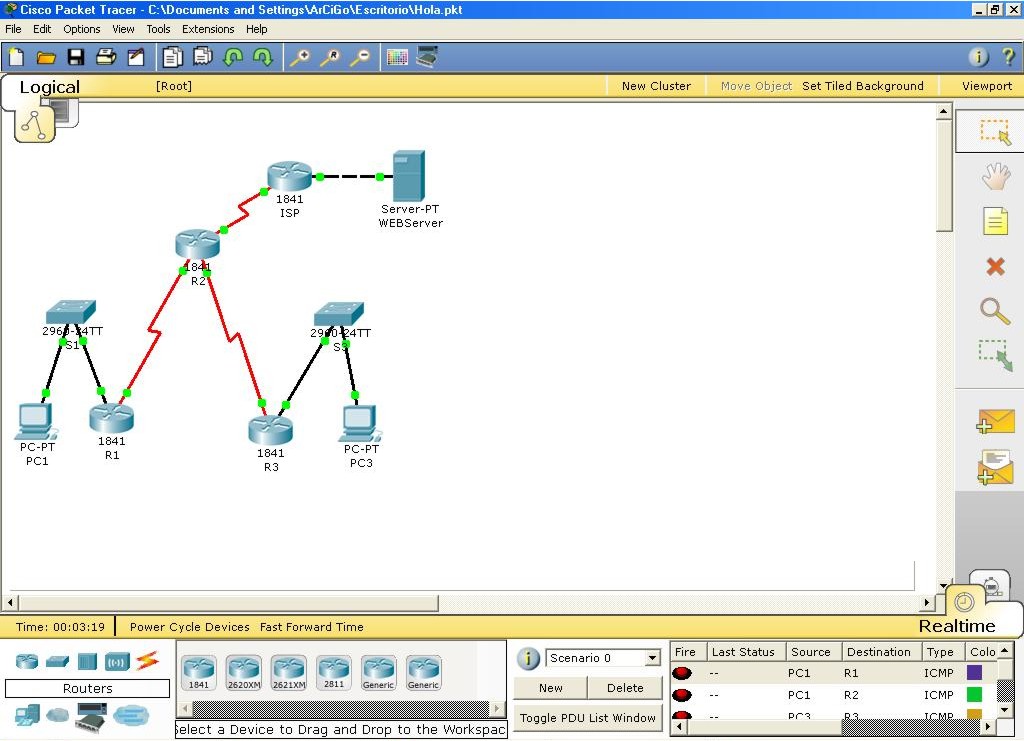Open the File menu
Viewport: 1024px width, 741px height.
pyautogui.click(x=13, y=29)
